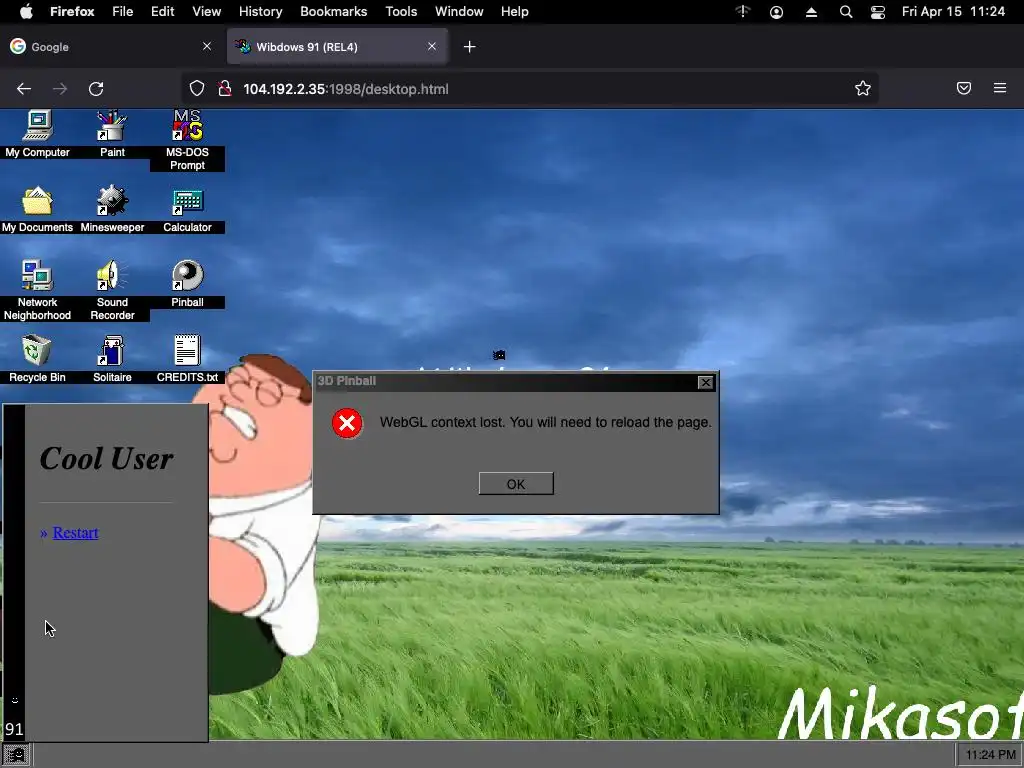This screenshot has width=1024, height=768.
Task: Click the eject icon in menu bar
Action: (x=811, y=12)
